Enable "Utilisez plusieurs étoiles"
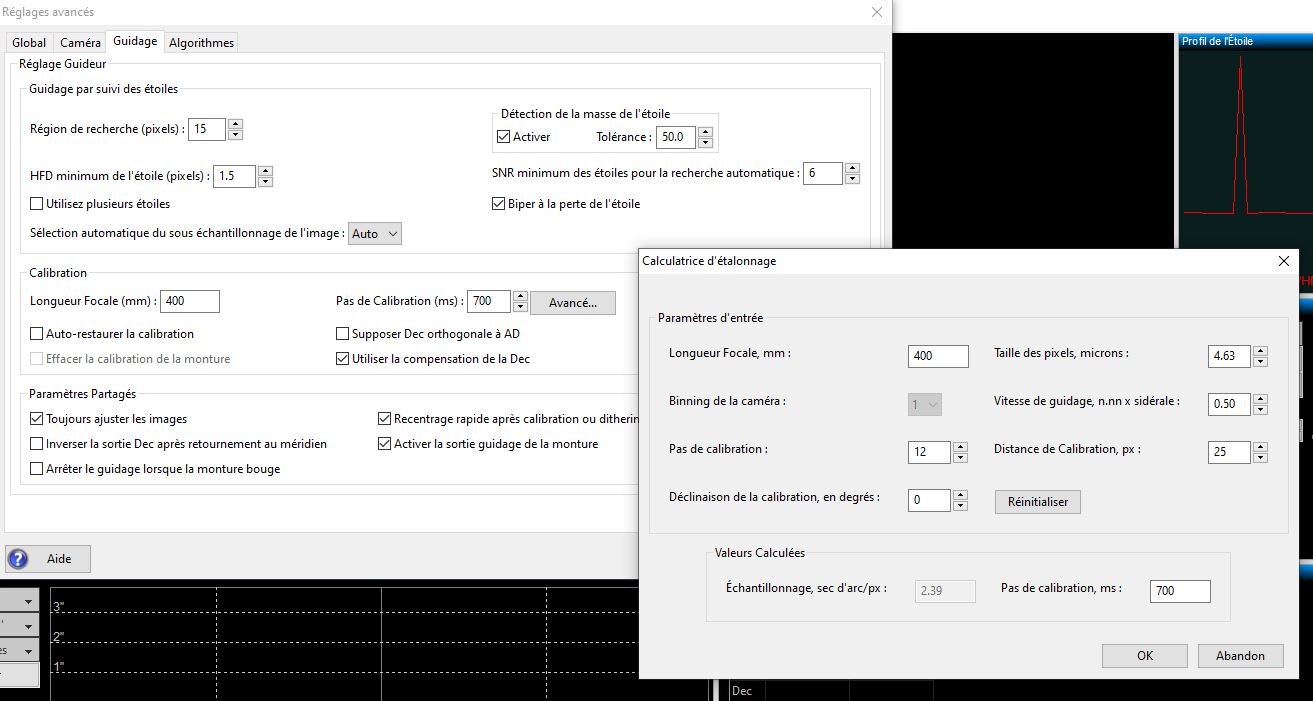The image size is (1313, 701). pos(37,204)
